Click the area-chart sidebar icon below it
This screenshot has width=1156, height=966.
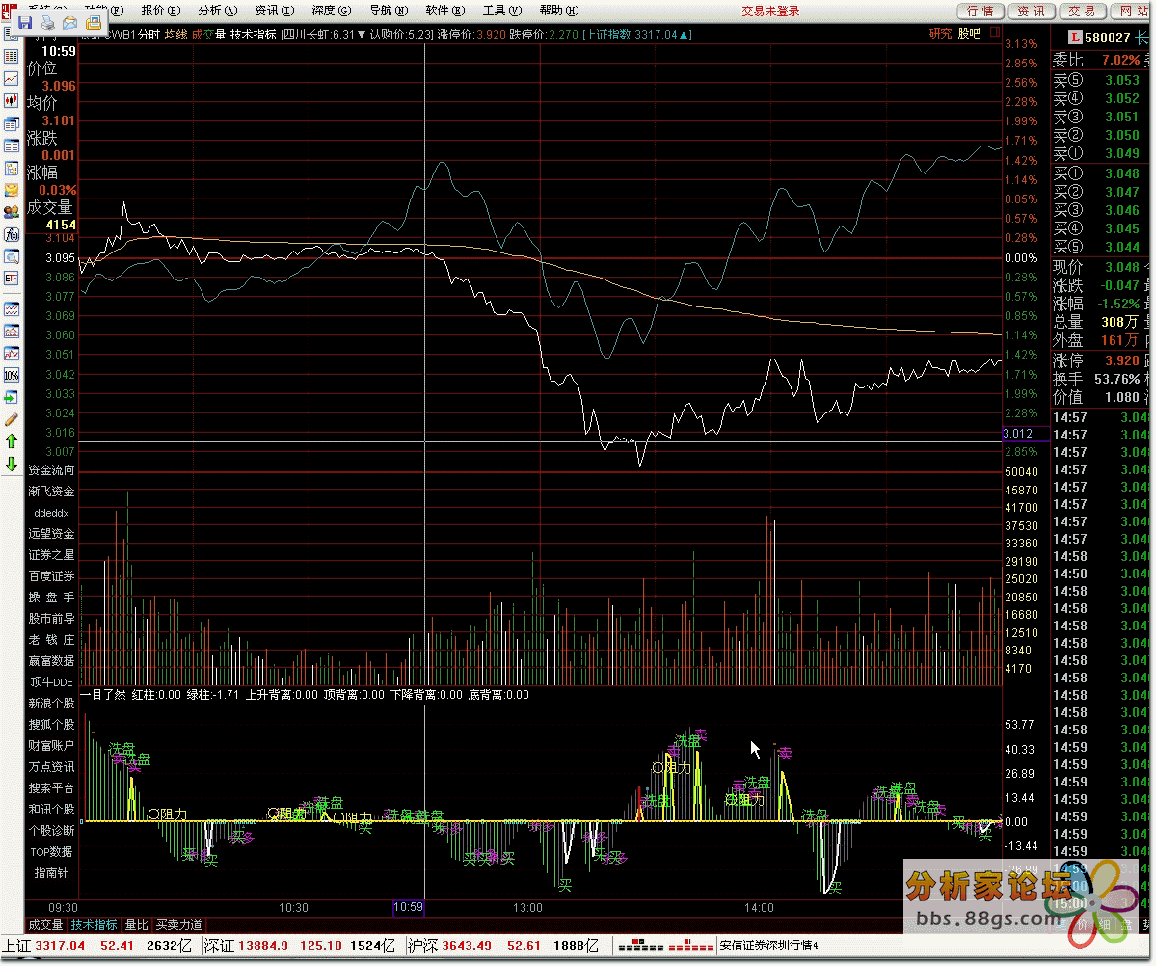coord(11,332)
